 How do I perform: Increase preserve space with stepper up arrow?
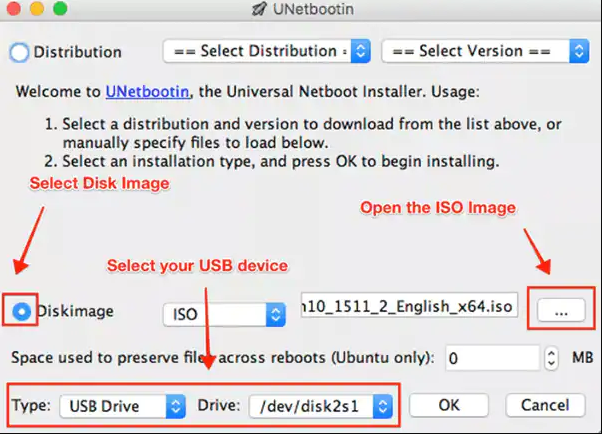click(551, 353)
